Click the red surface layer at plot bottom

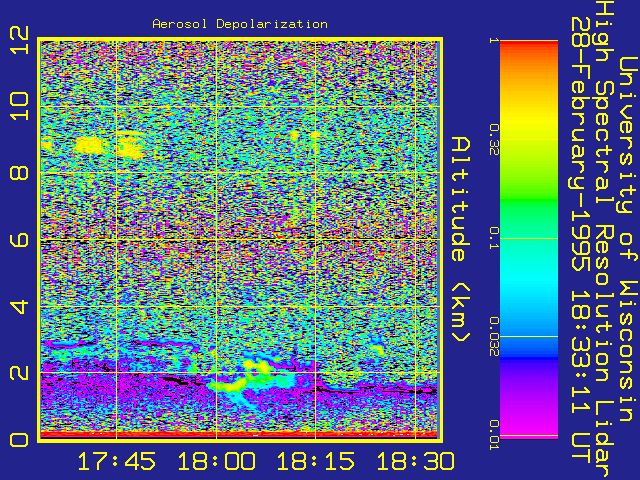[239, 434]
